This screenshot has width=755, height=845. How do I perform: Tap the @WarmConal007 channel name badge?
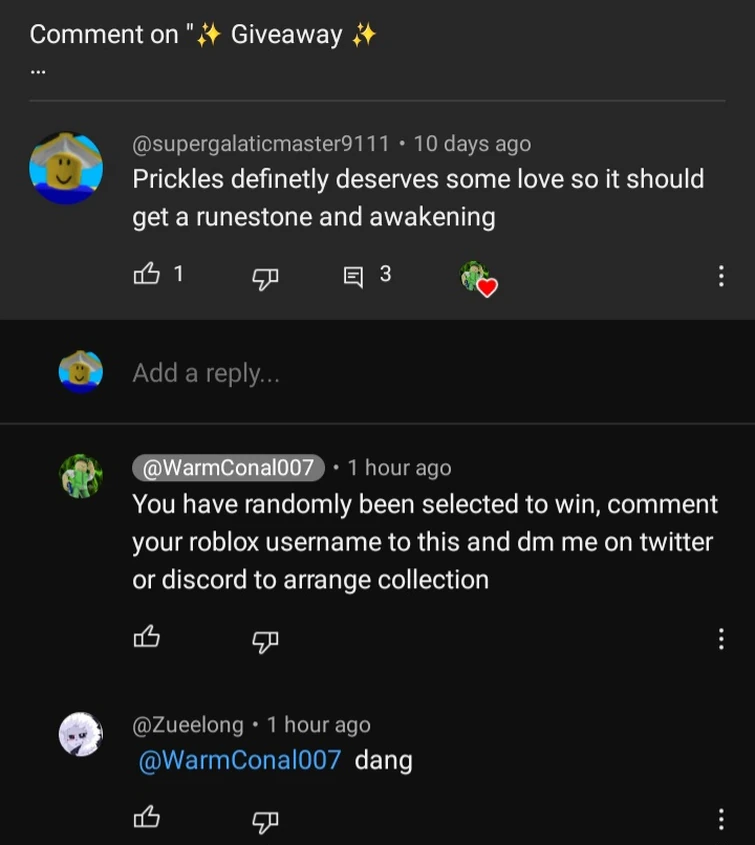click(229, 467)
